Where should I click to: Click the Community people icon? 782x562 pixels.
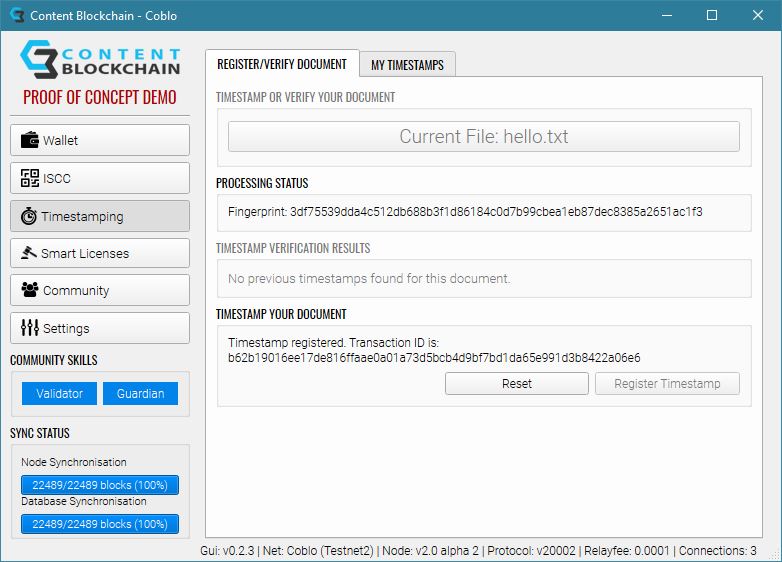tap(29, 290)
